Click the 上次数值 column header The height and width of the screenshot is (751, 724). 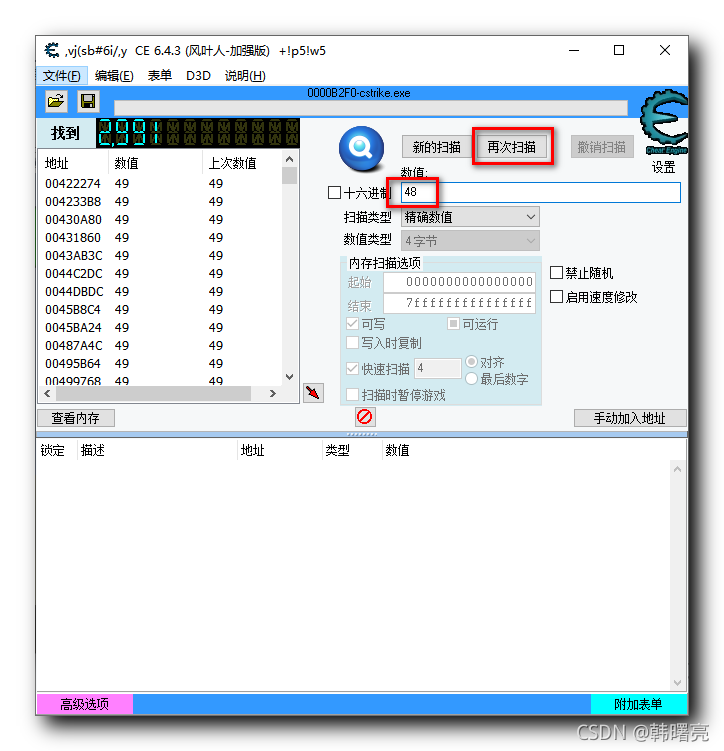click(242, 163)
